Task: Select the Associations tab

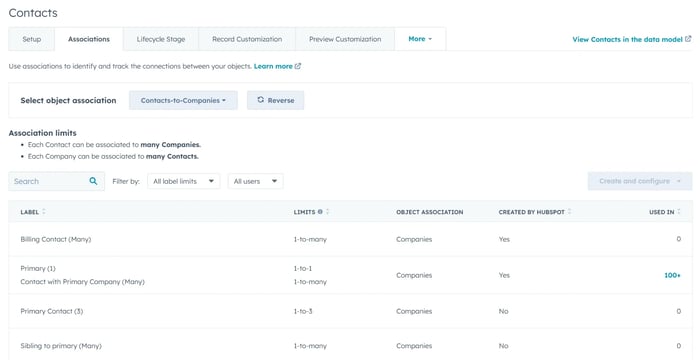Action: click(x=89, y=39)
